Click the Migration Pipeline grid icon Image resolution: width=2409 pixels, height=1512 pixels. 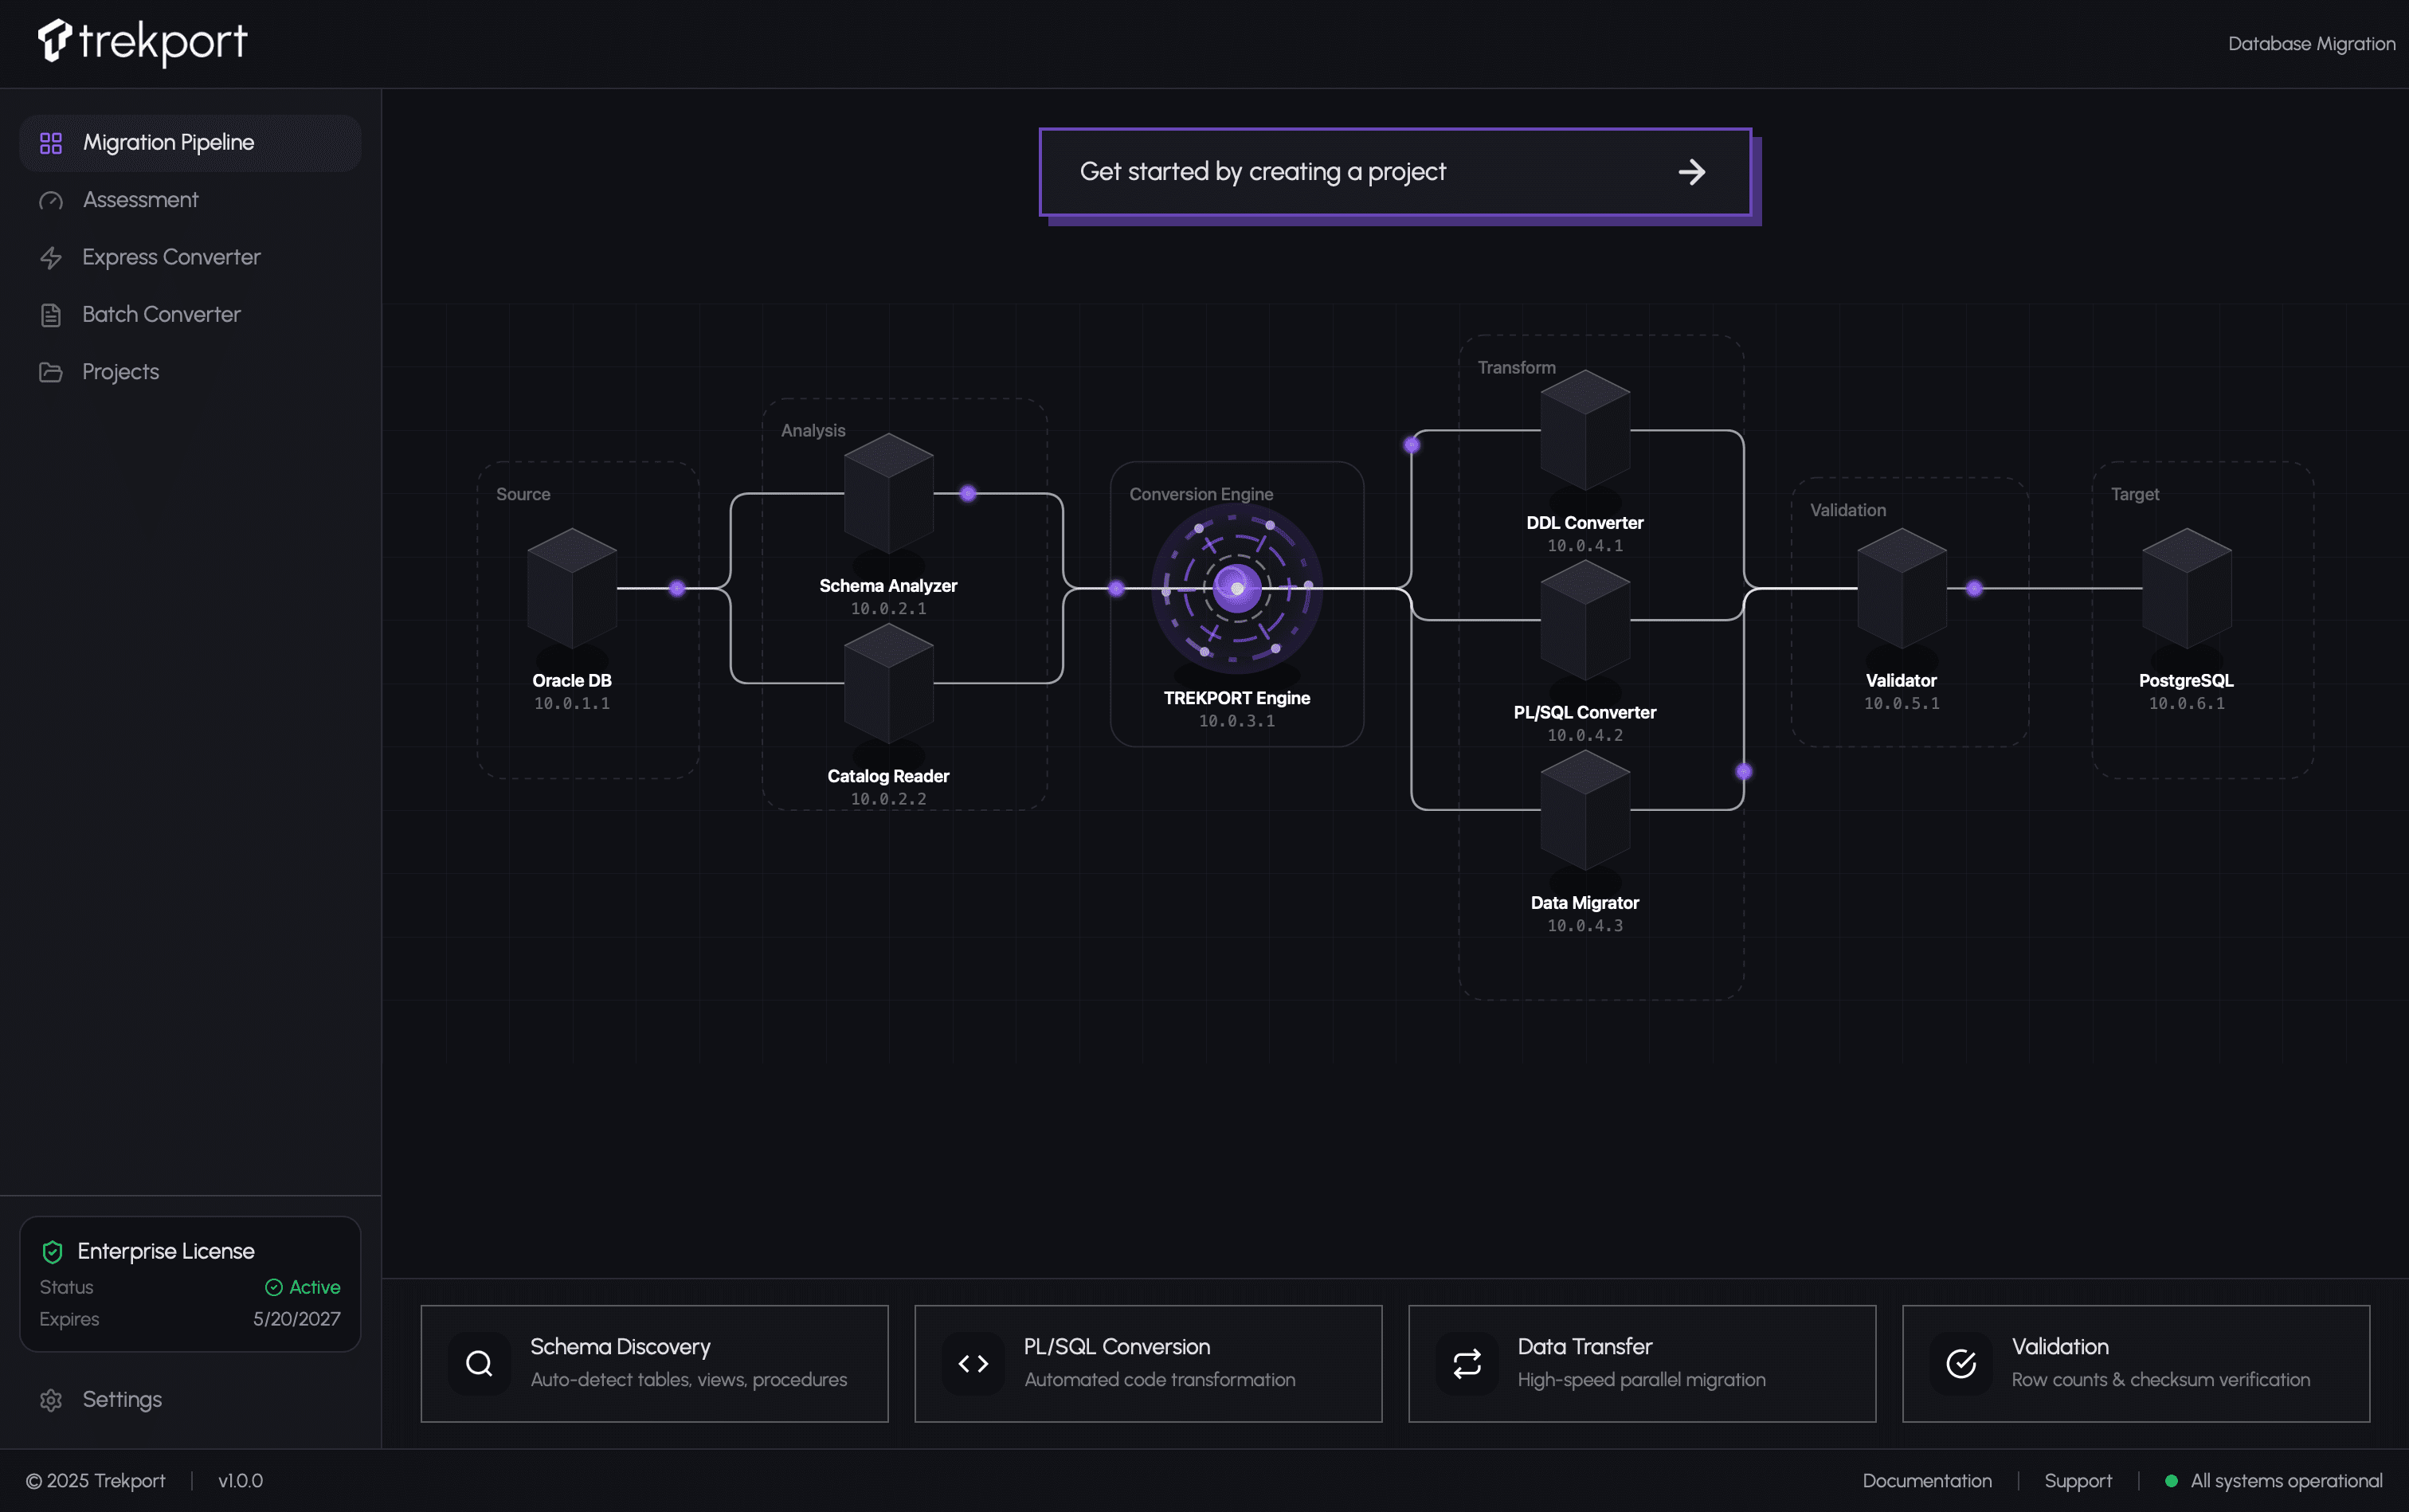(x=51, y=143)
